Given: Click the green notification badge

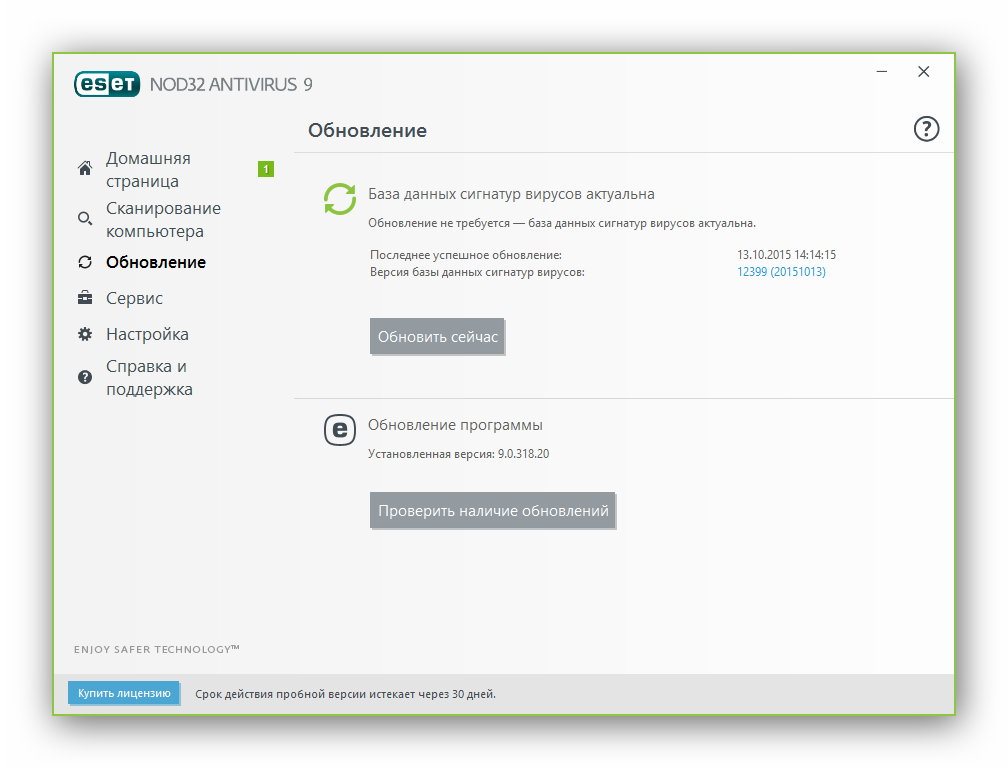Looking at the screenshot, I should pyautogui.click(x=266, y=169).
